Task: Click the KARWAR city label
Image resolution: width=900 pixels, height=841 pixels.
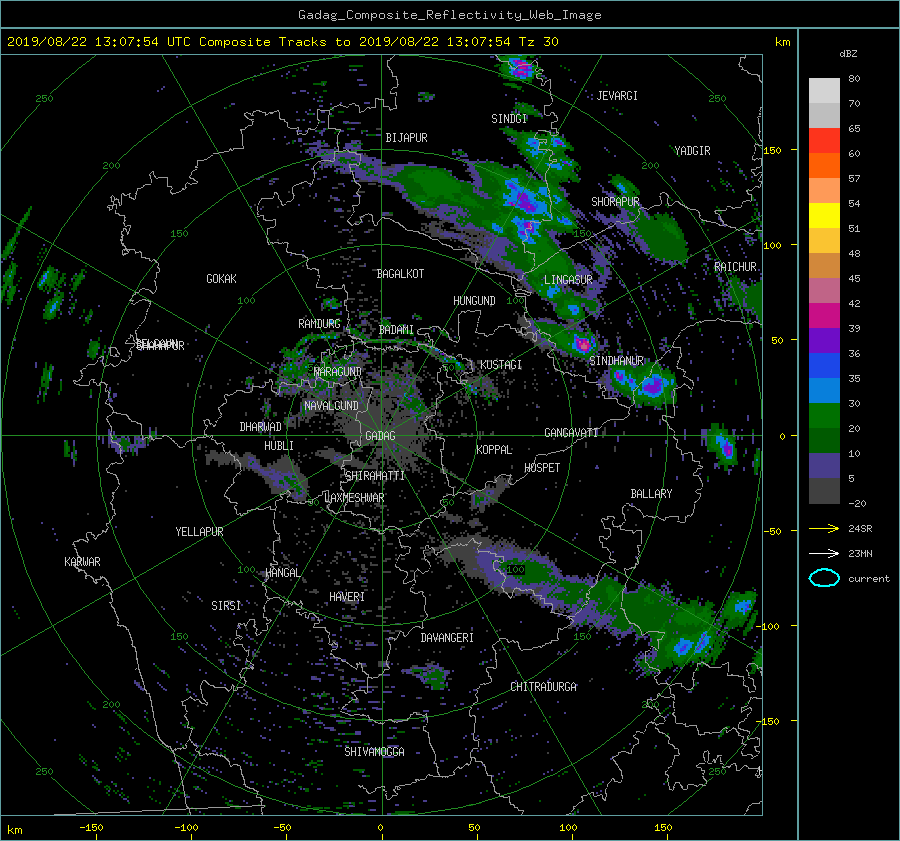Action: tap(82, 562)
